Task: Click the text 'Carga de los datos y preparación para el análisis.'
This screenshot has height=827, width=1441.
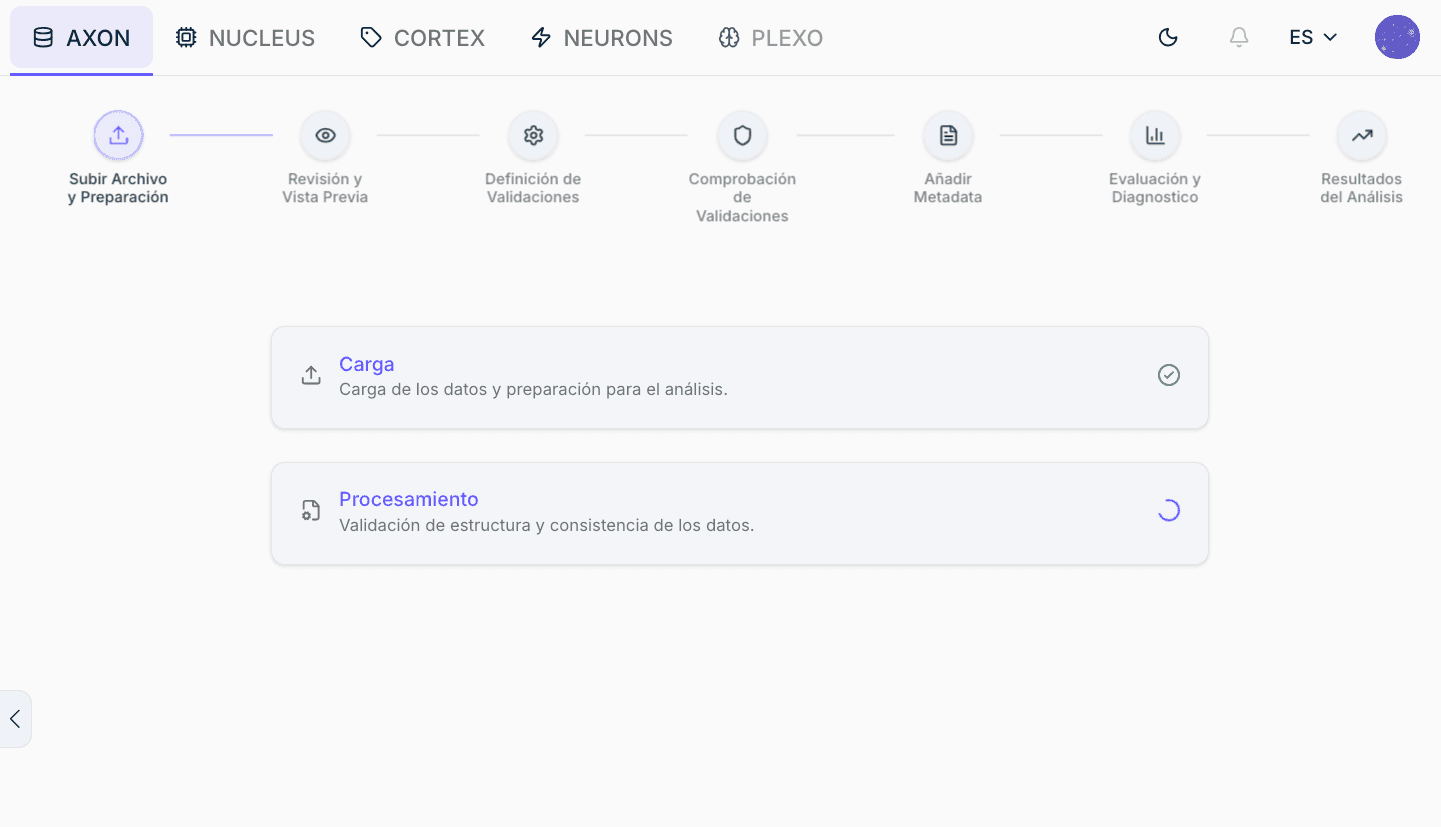Action: tap(533, 389)
